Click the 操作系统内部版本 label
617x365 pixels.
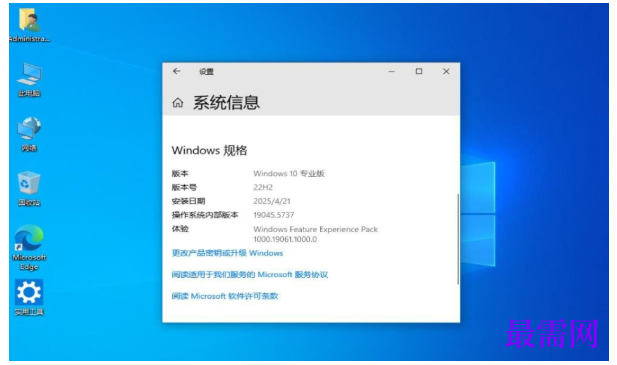coord(205,215)
